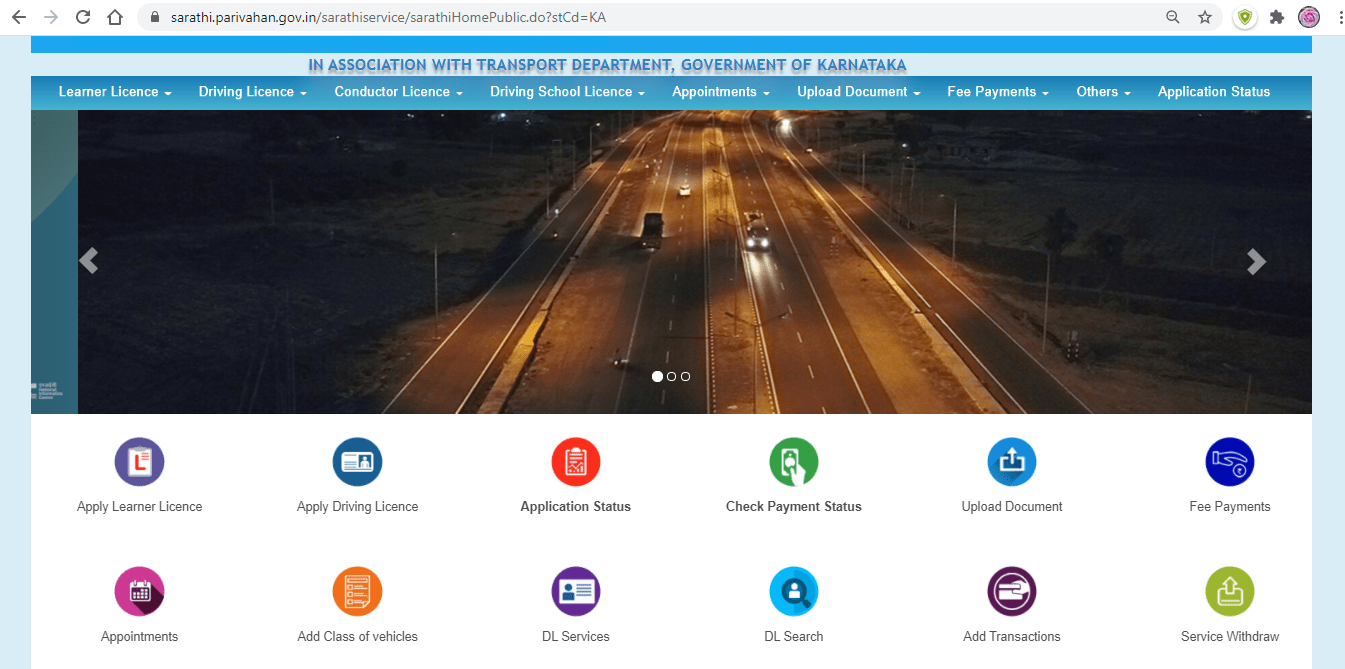The height and width of the screenshot is (669, 1345).
Task: Click the pink Appointments calendar icon
Action: (139, 591)
